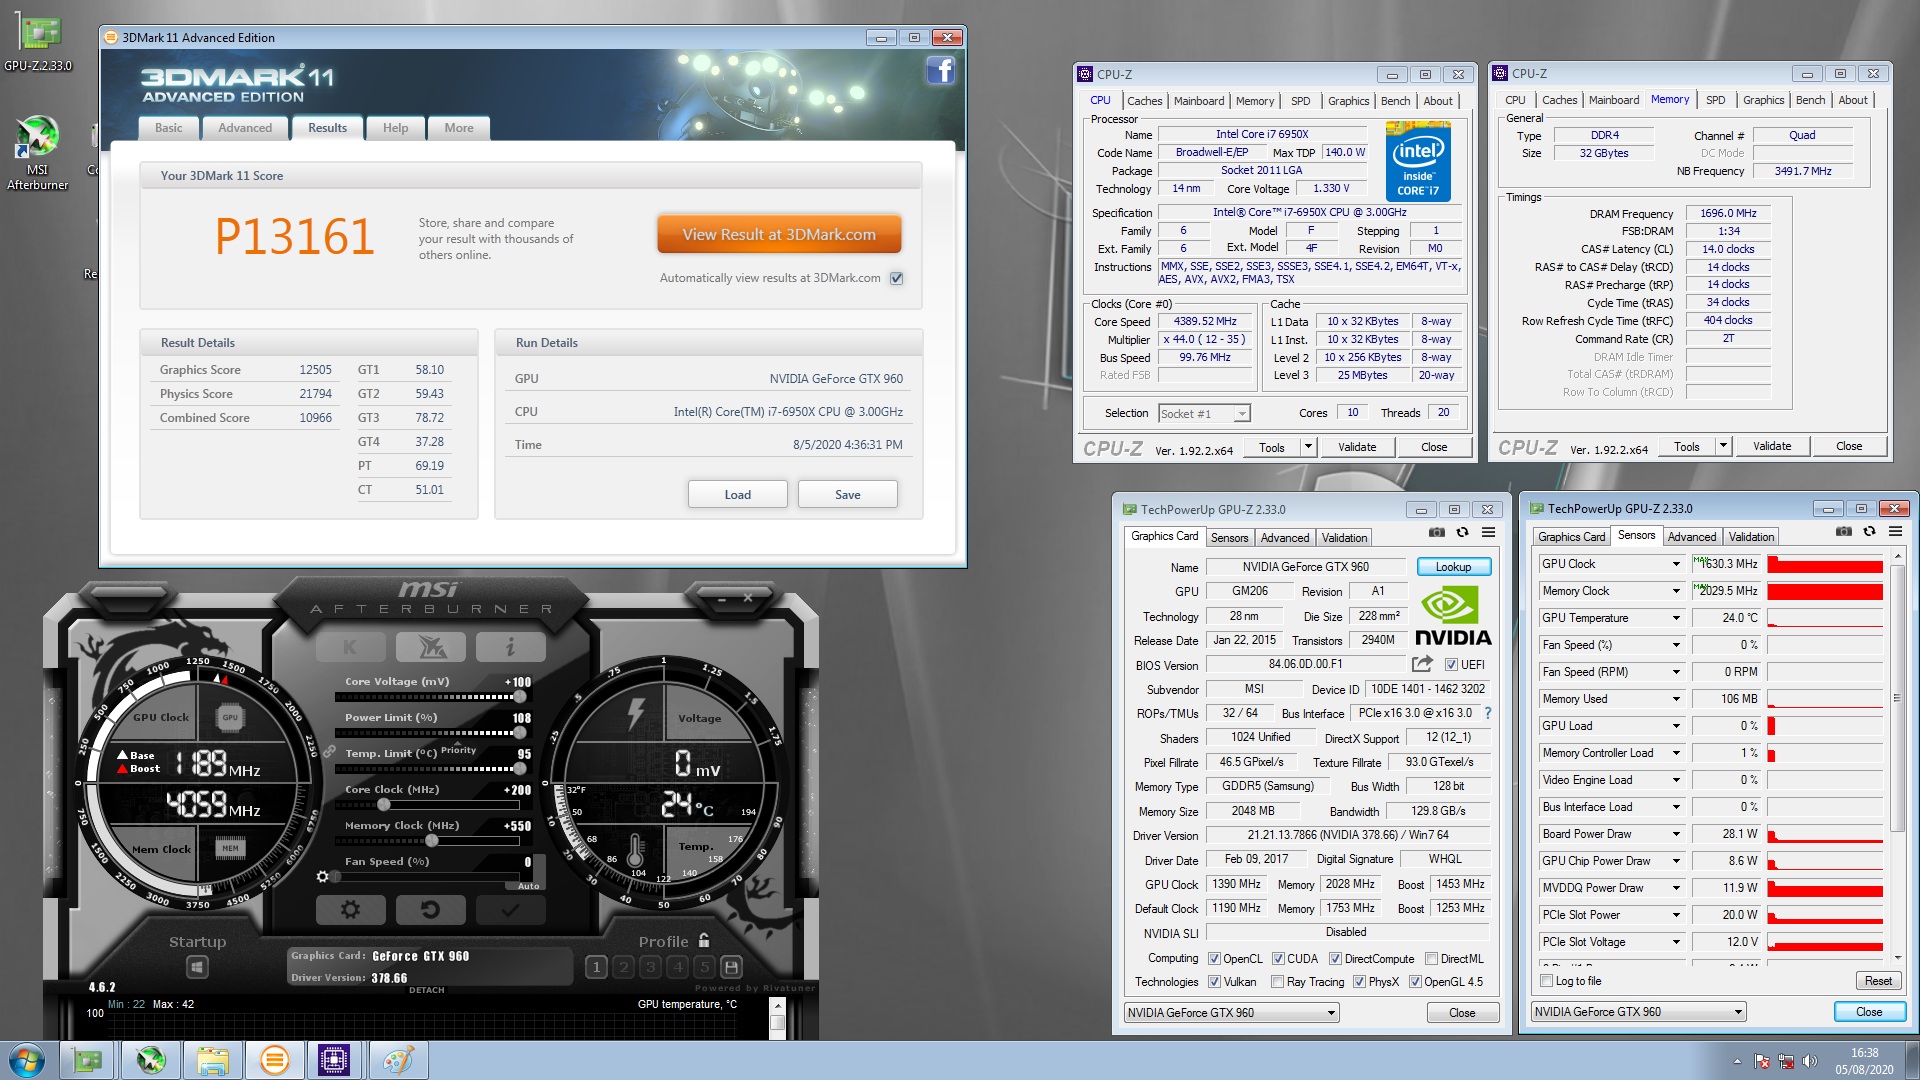Expand Memory Clock sensor dropdown
1920x1080 pixels.
(x=1676, y=591)
